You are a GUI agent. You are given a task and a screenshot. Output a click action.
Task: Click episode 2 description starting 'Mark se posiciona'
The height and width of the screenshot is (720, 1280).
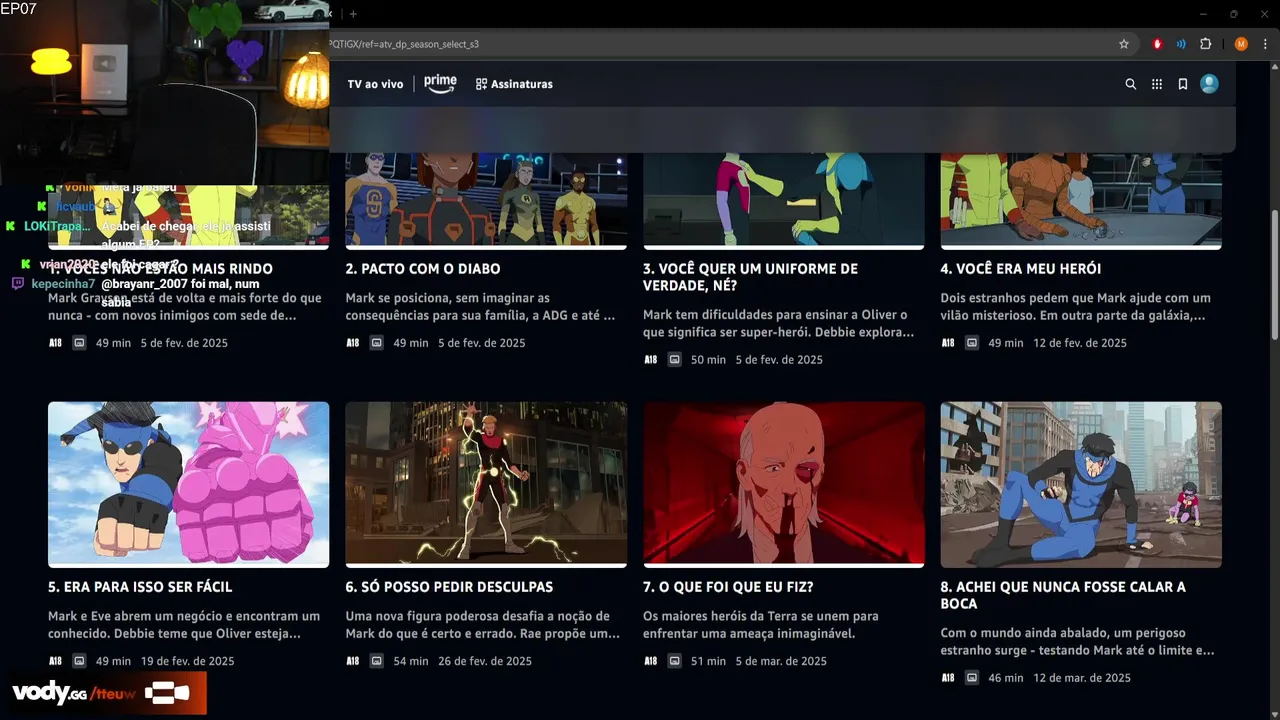coord(481,307)
